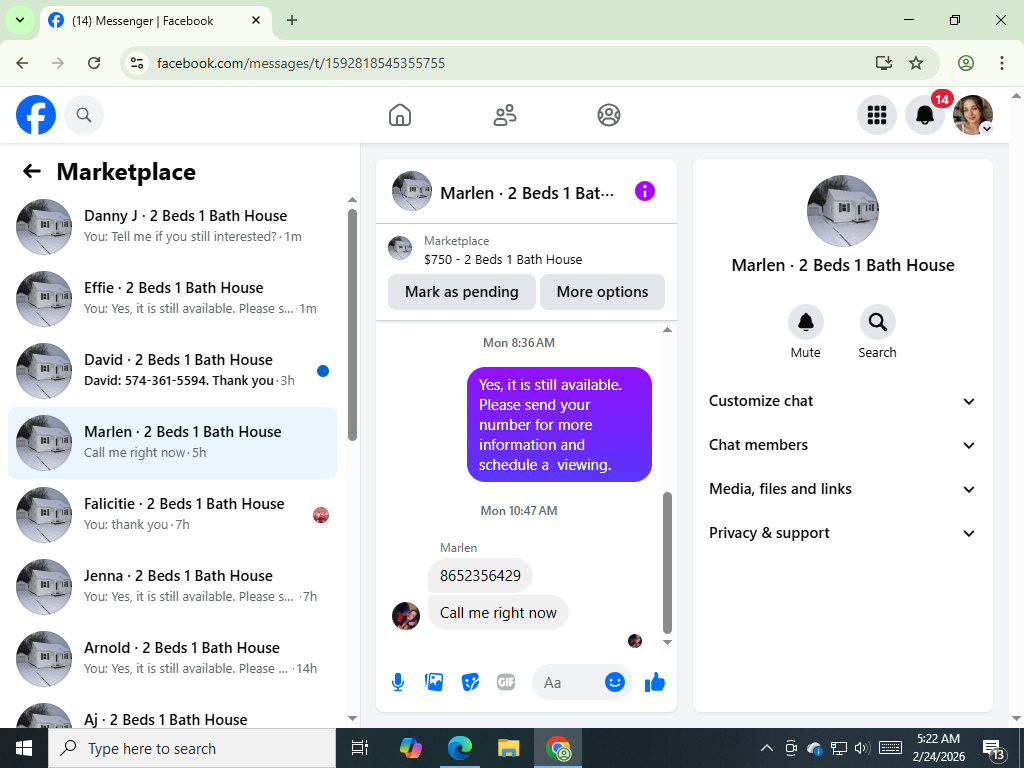Open the account profile picture menu
The height and width of the screenshot is (768, 1024).
click(x=972, y=115)
